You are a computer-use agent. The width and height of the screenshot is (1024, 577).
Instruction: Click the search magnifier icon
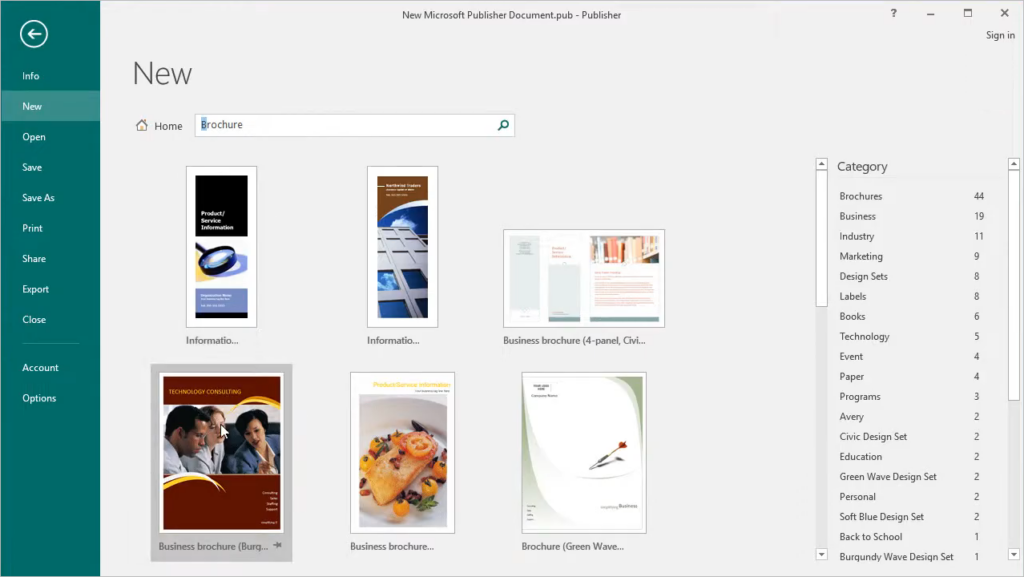coord(503,125)
